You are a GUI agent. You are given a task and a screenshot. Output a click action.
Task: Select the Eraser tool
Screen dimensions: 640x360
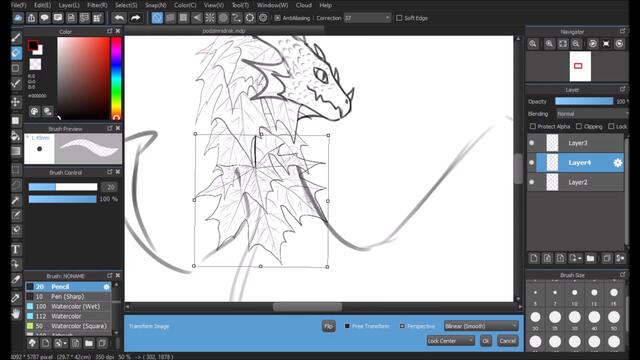(x=16, y=53)
